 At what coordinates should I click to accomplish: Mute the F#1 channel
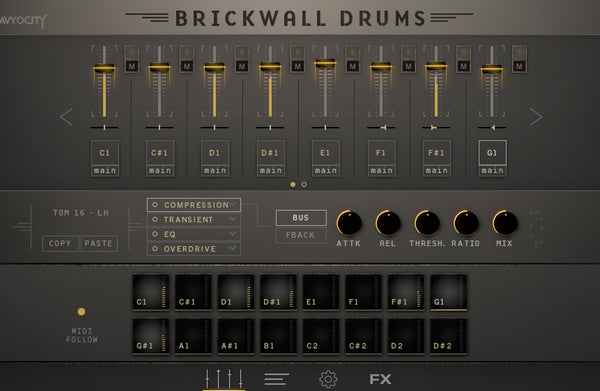pyautogui.click(x=463, y=66)
